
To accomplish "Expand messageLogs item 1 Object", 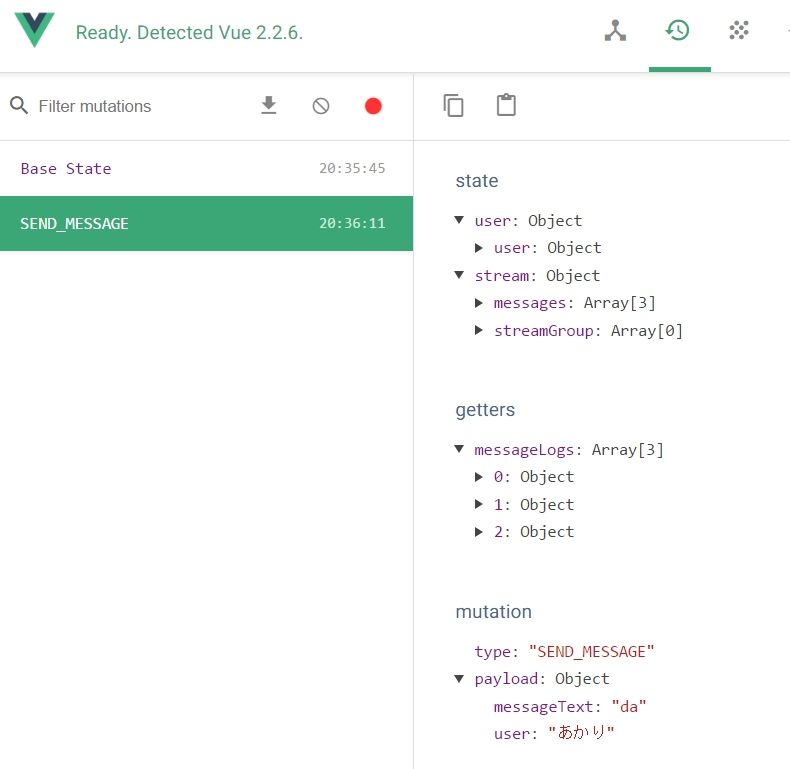I will tap(479, 504).
